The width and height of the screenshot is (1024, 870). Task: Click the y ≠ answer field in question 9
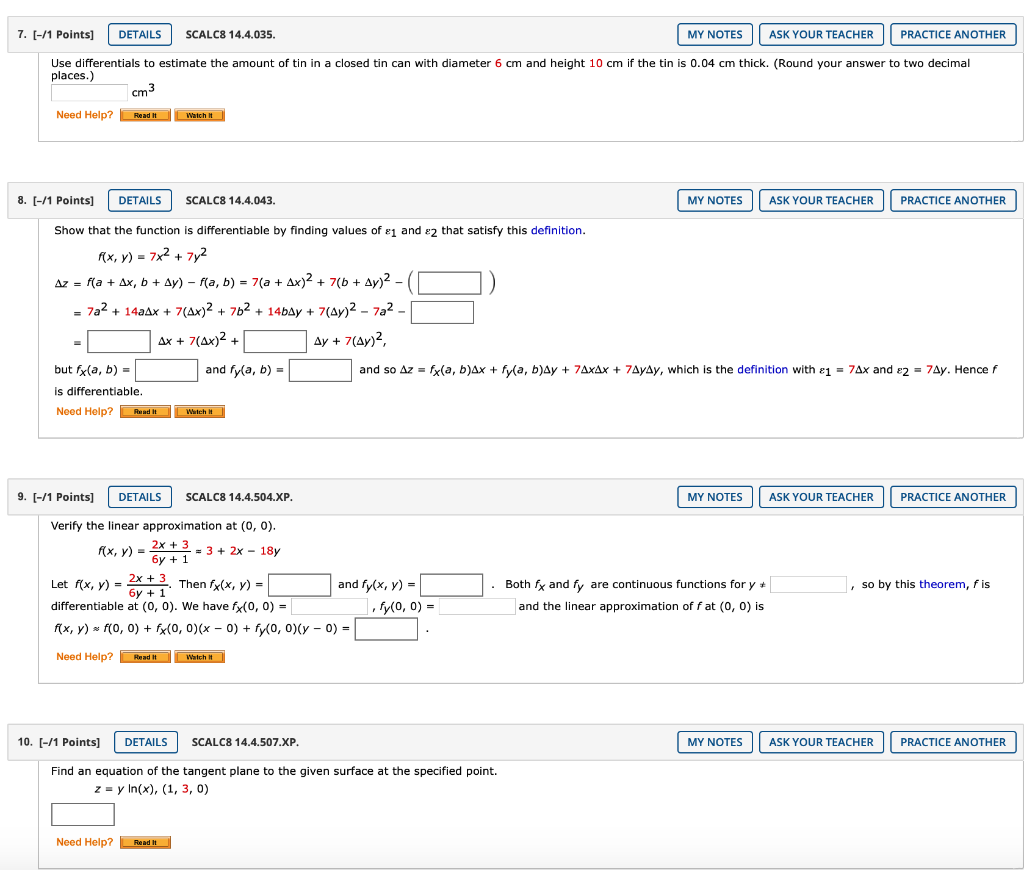(808, 585)
